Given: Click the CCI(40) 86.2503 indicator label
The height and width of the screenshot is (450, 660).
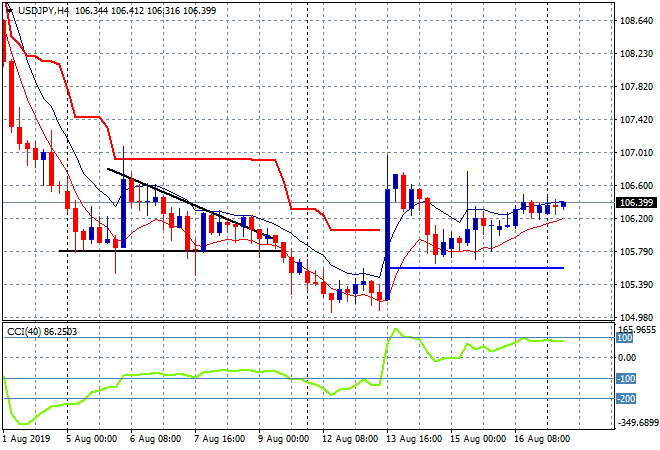Looking at the screenshot, I should pos(42,332).
